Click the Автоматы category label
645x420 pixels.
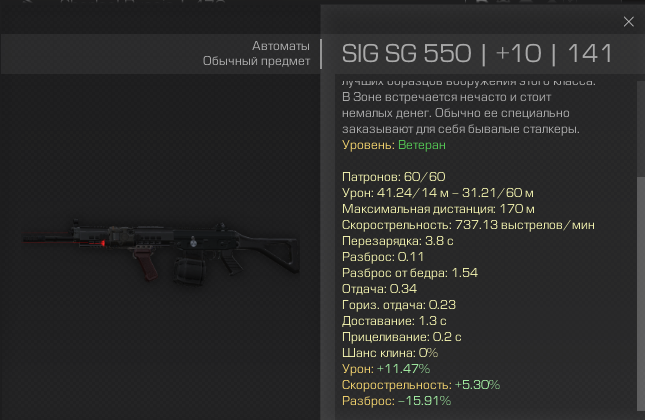click(x=281, y=46)
